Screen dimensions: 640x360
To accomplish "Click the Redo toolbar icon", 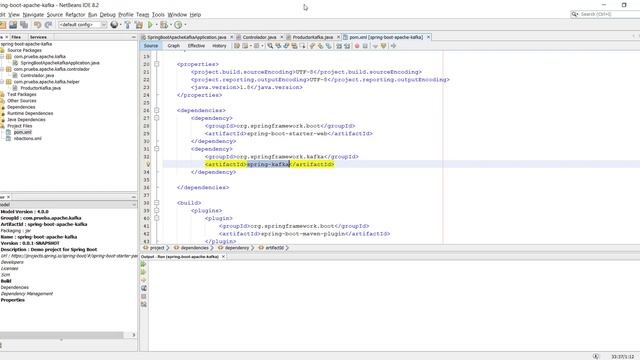I will pos(48,25).
